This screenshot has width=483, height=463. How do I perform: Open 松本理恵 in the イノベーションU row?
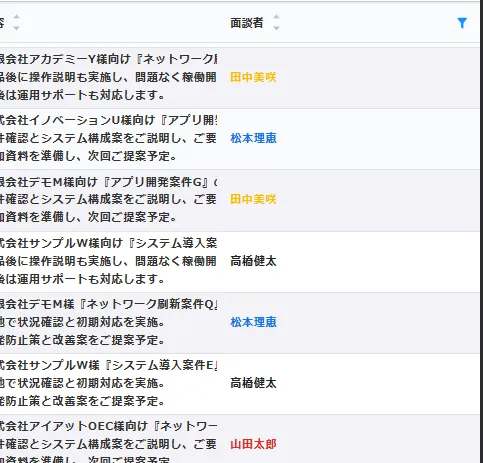pyautogui.click(x=253, y=138)
